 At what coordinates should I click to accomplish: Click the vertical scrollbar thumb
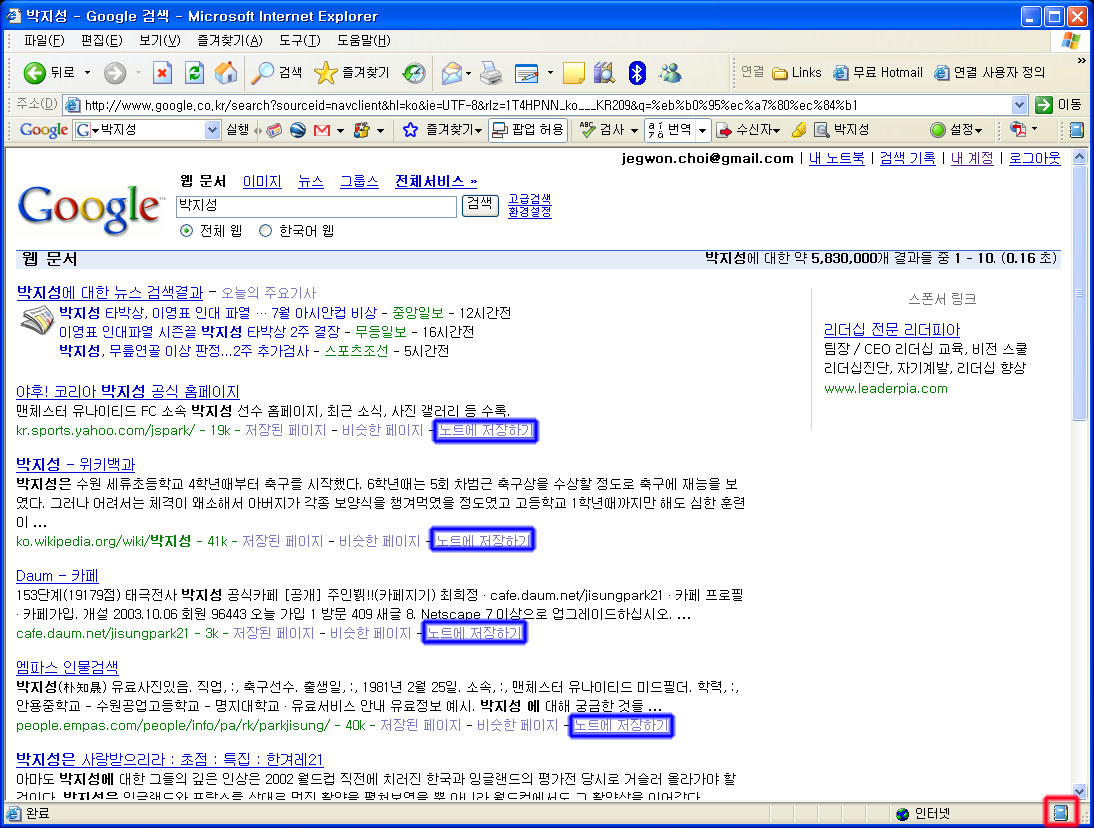point(1079,293)
